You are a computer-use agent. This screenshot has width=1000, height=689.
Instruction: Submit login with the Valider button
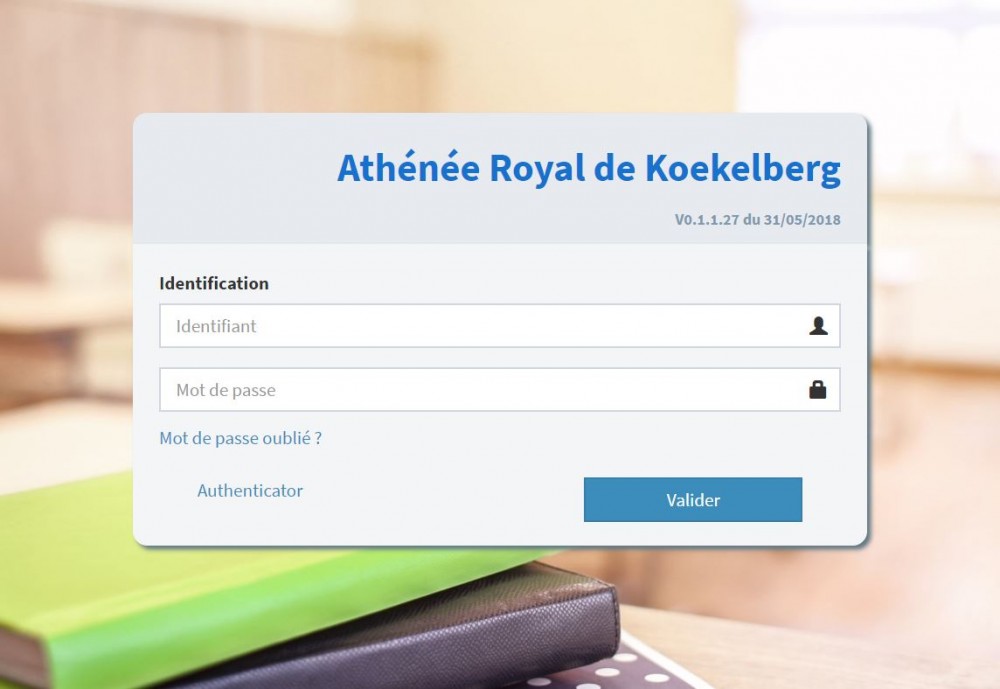pos(693,500)
